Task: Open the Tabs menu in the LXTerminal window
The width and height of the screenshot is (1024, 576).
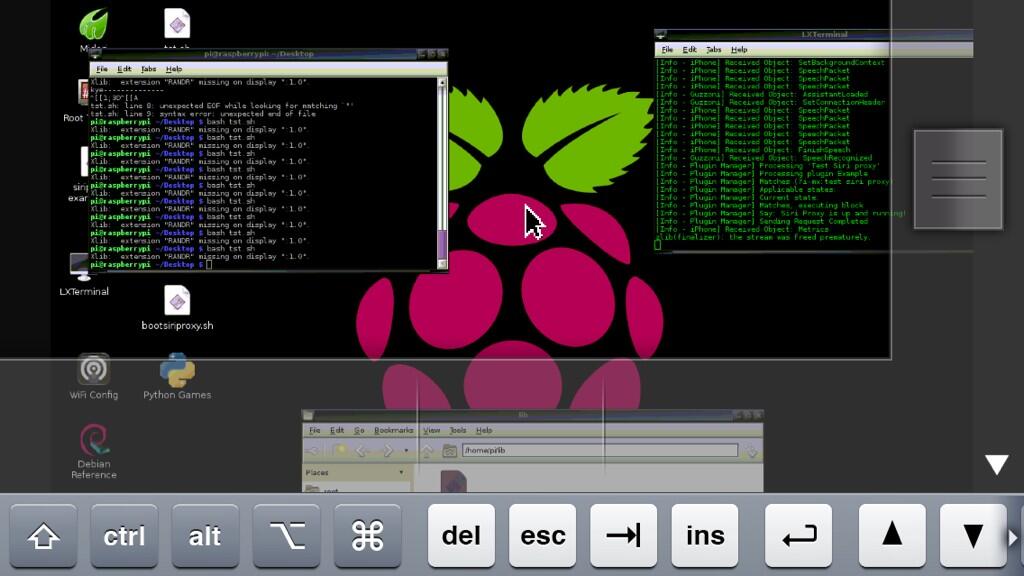Action: 714,50
